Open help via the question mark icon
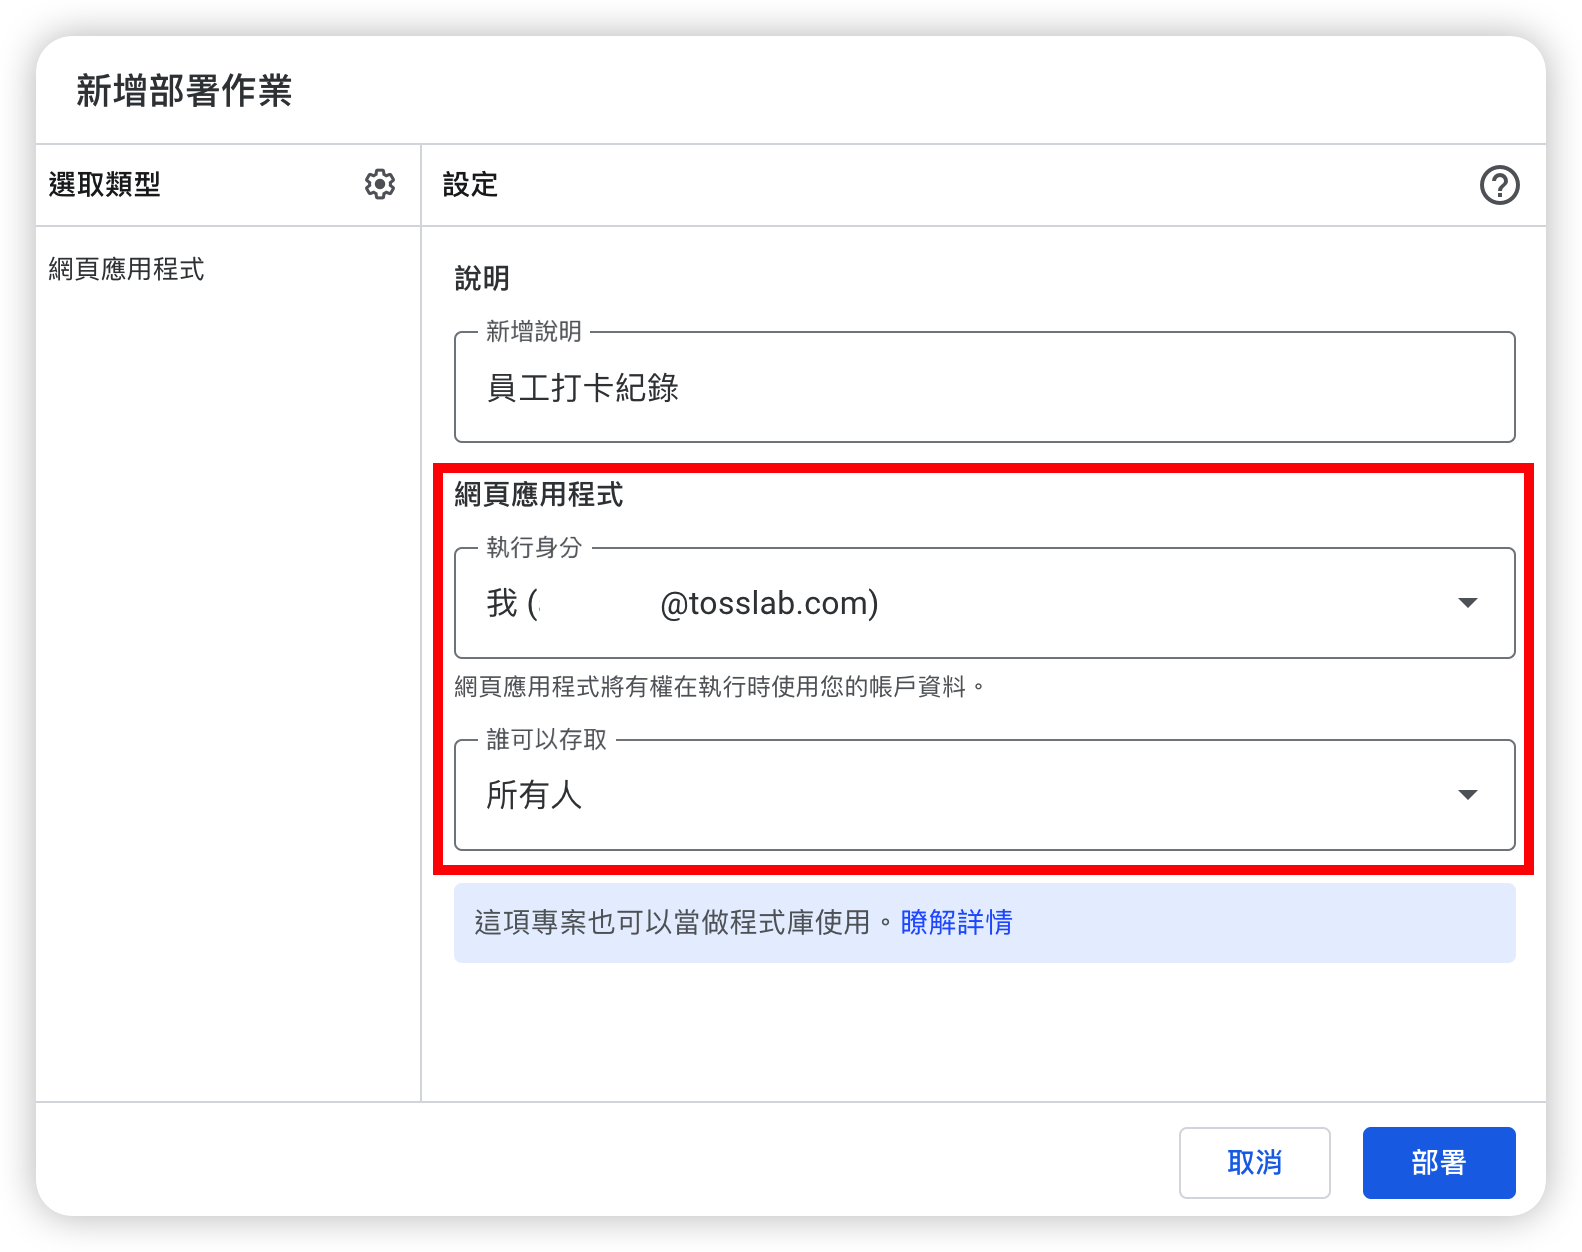The width and height of the screenshot is (1582, 1252). click(x=1499, y=185)
